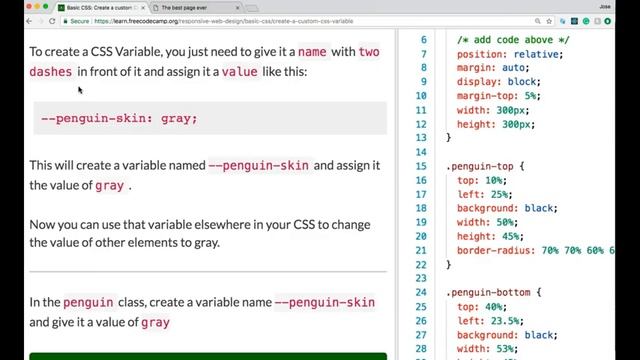Click the green button below the instructions
640x360 pixels.
208,356
